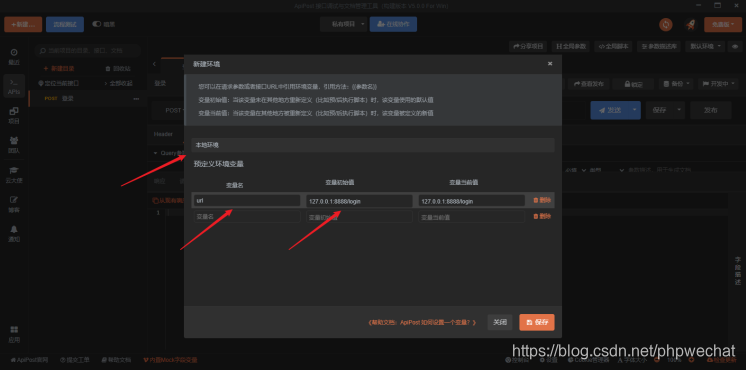This screenshot has width=746, height=370.
Task: Click the empty 变量初始值 field
Action: [x=359, y=217]
